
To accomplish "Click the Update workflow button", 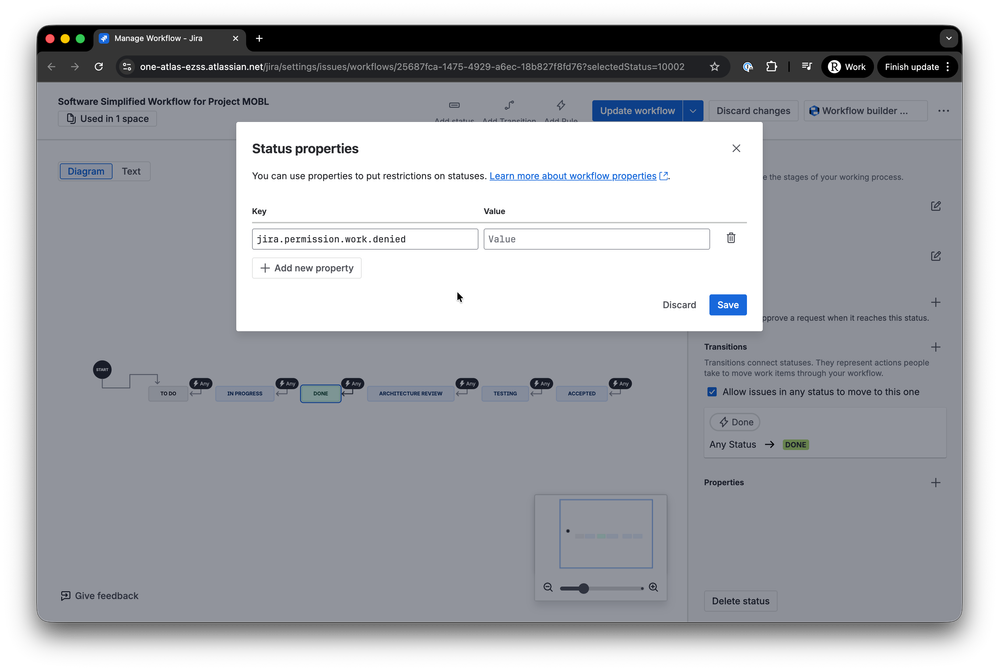I will [x=637, y=111].
